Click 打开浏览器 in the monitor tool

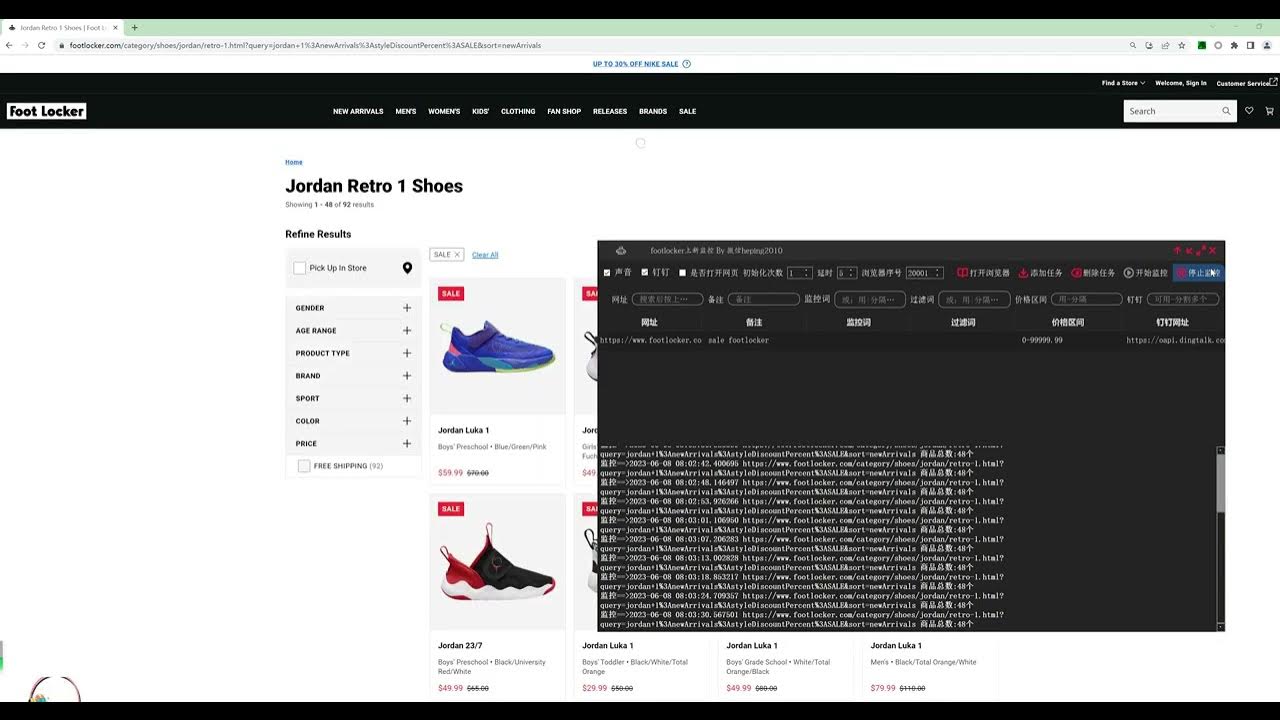[x=983, y=273]
